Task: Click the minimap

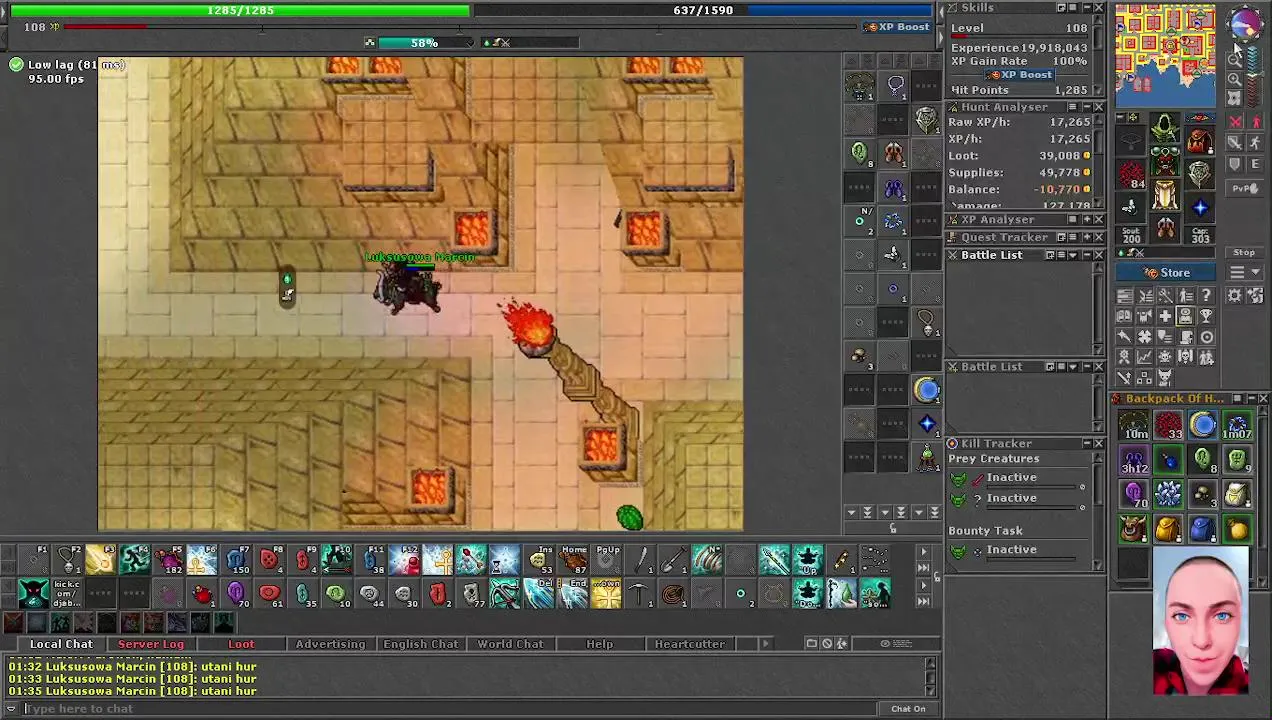Action: pyautogui.click(x=1165, y=56)
